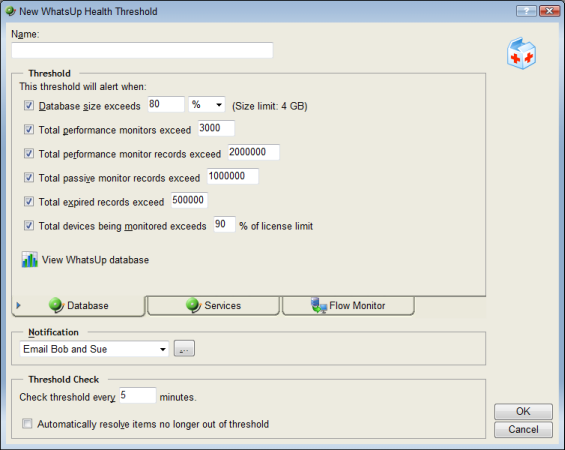
Task: Click the expired records field showing 500000
Action: (x=189, y=200)
